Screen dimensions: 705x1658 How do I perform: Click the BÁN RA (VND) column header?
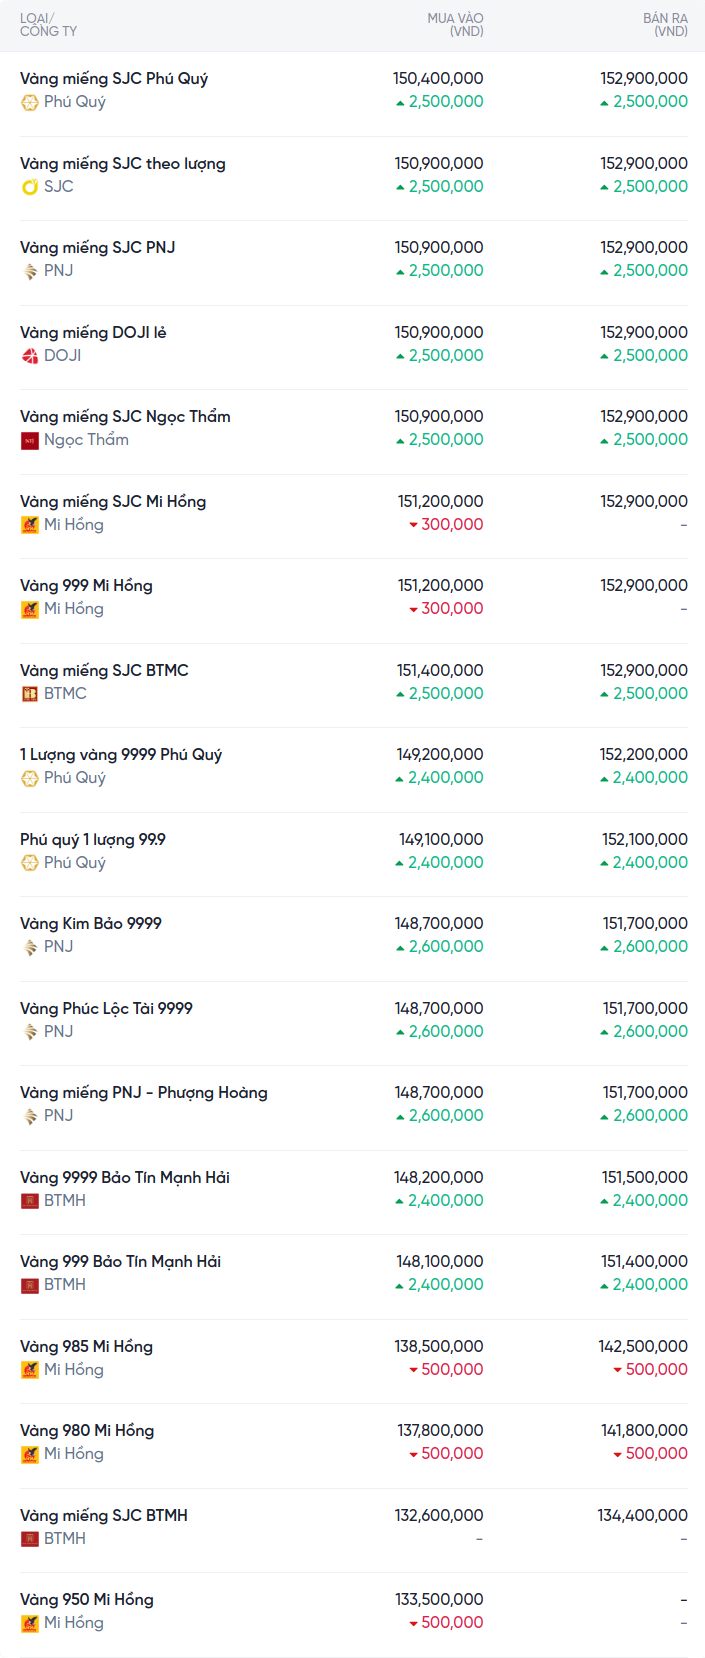coord(665,25)
